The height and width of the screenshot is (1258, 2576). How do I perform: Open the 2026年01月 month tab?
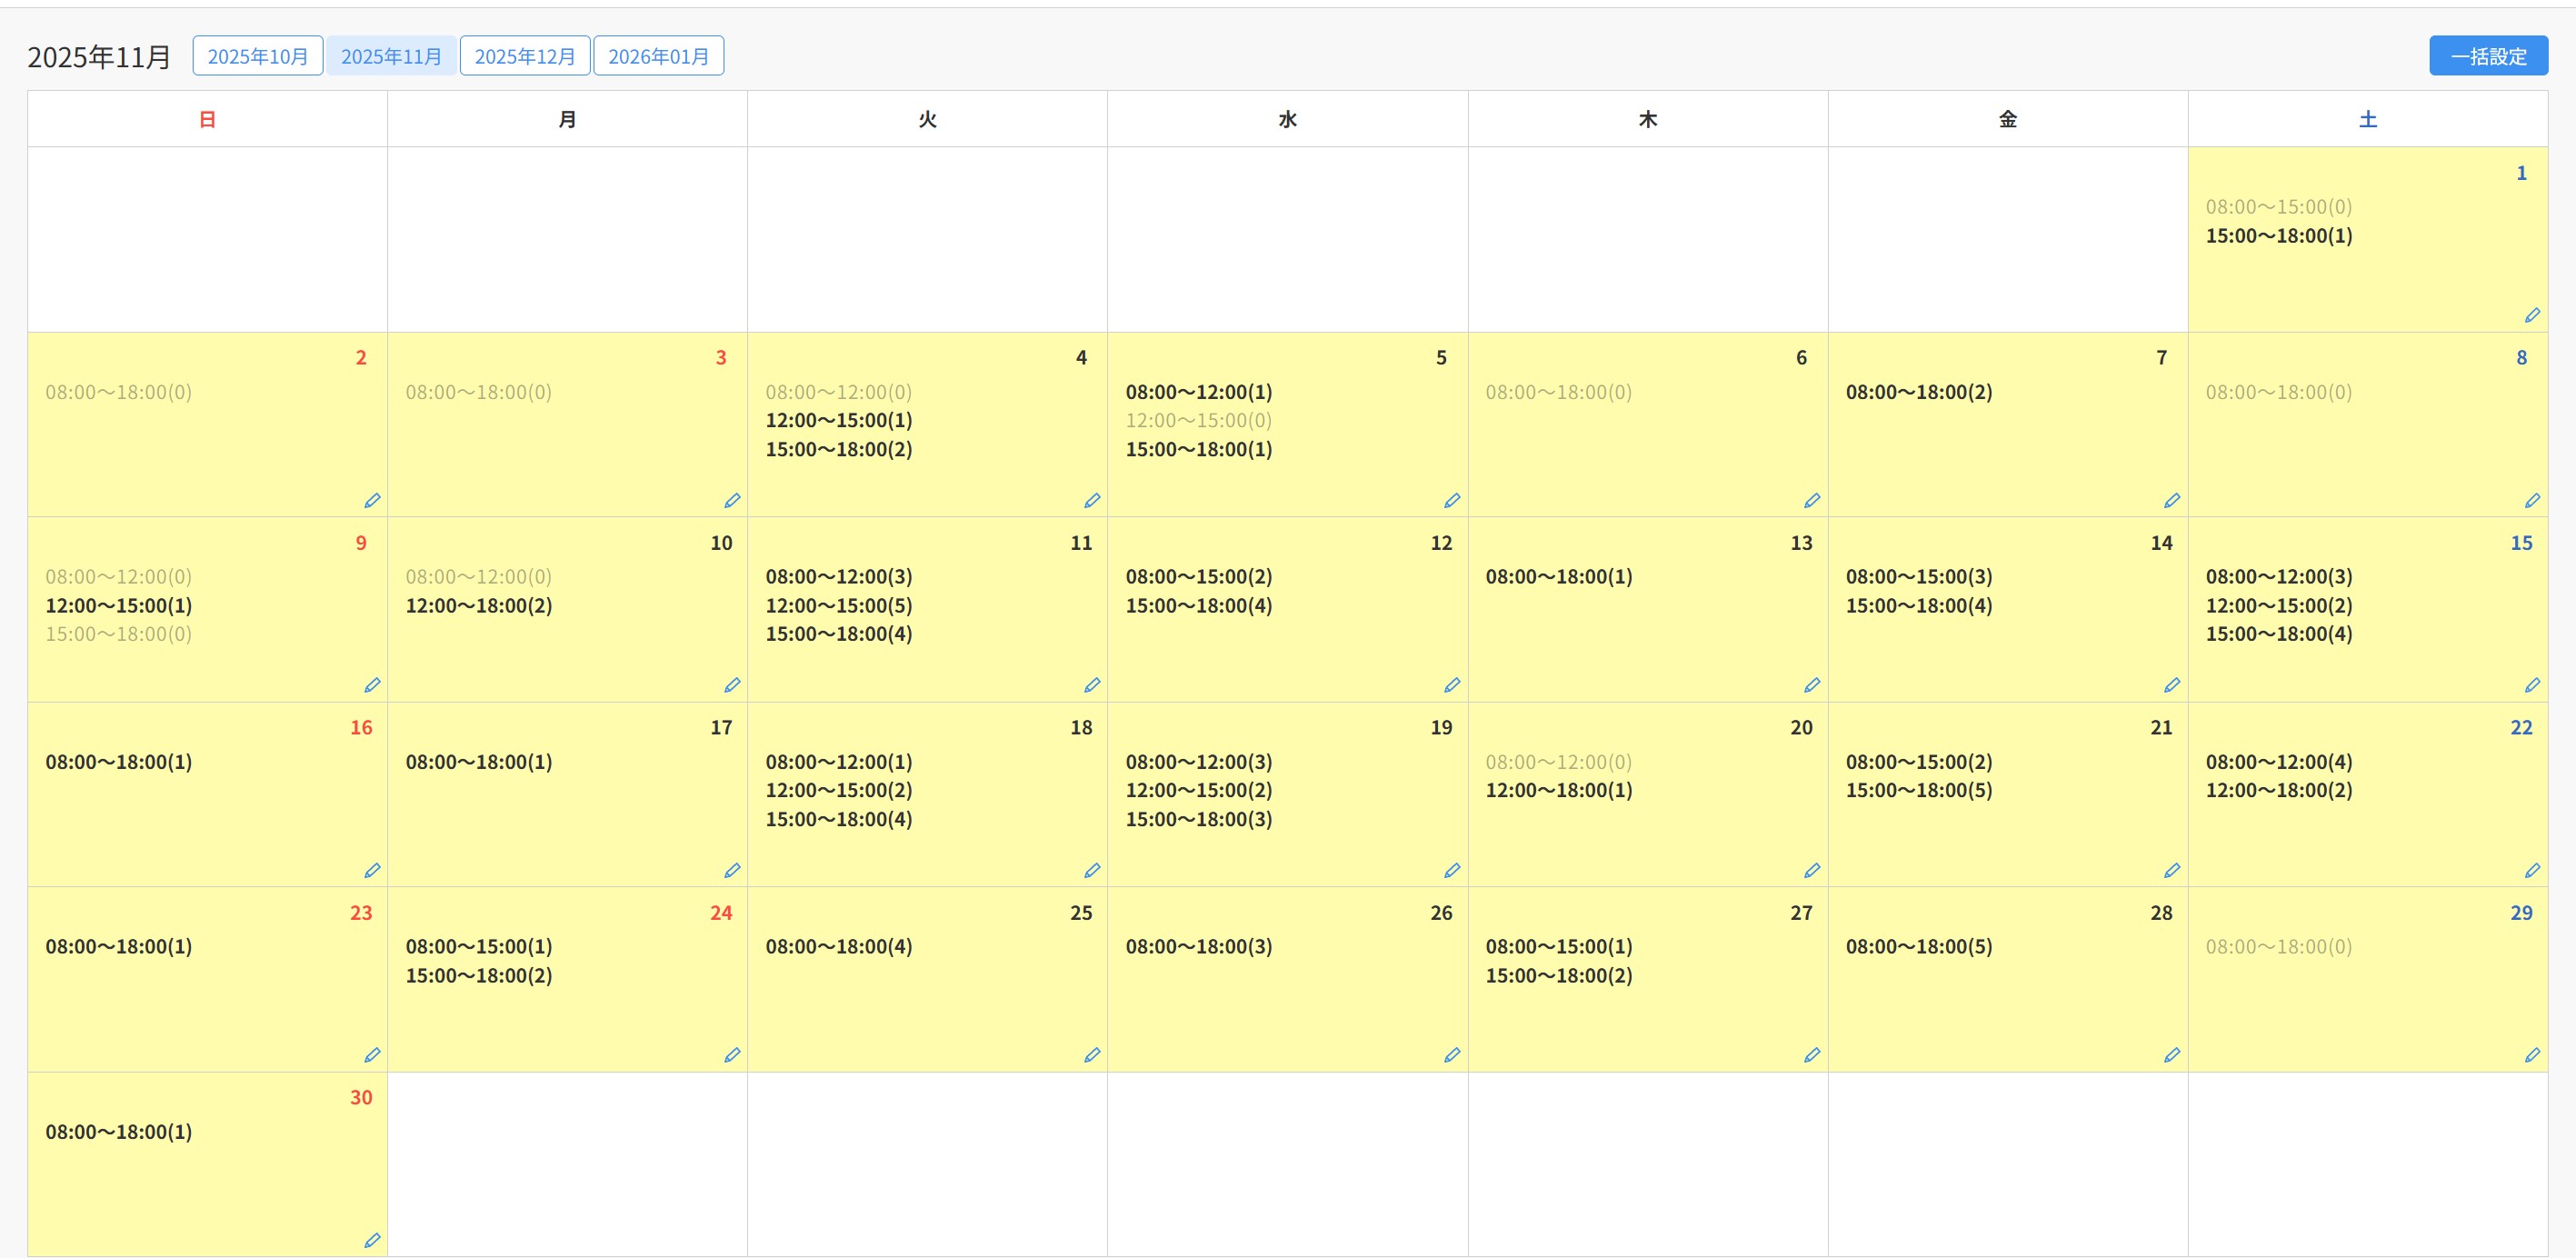(658, 56)
